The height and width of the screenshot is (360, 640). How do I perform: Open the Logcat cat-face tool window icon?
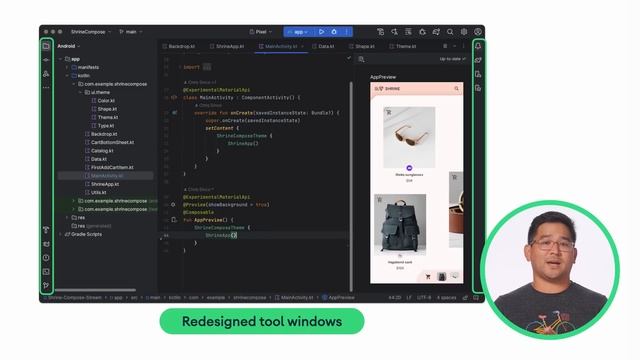pos(46,244)
